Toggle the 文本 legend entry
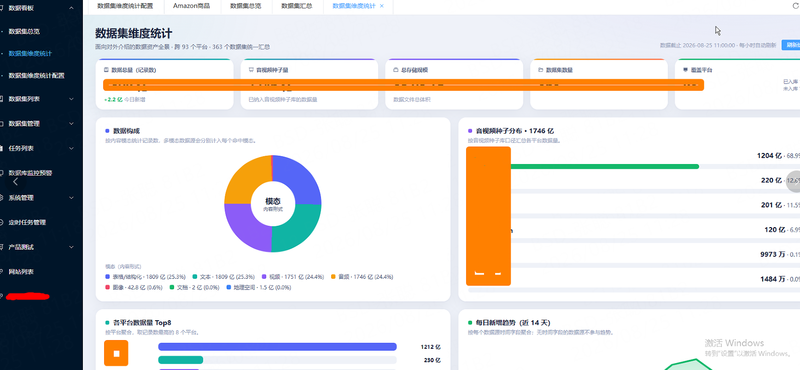The image size is (800, 370). (x=223, y=277)
